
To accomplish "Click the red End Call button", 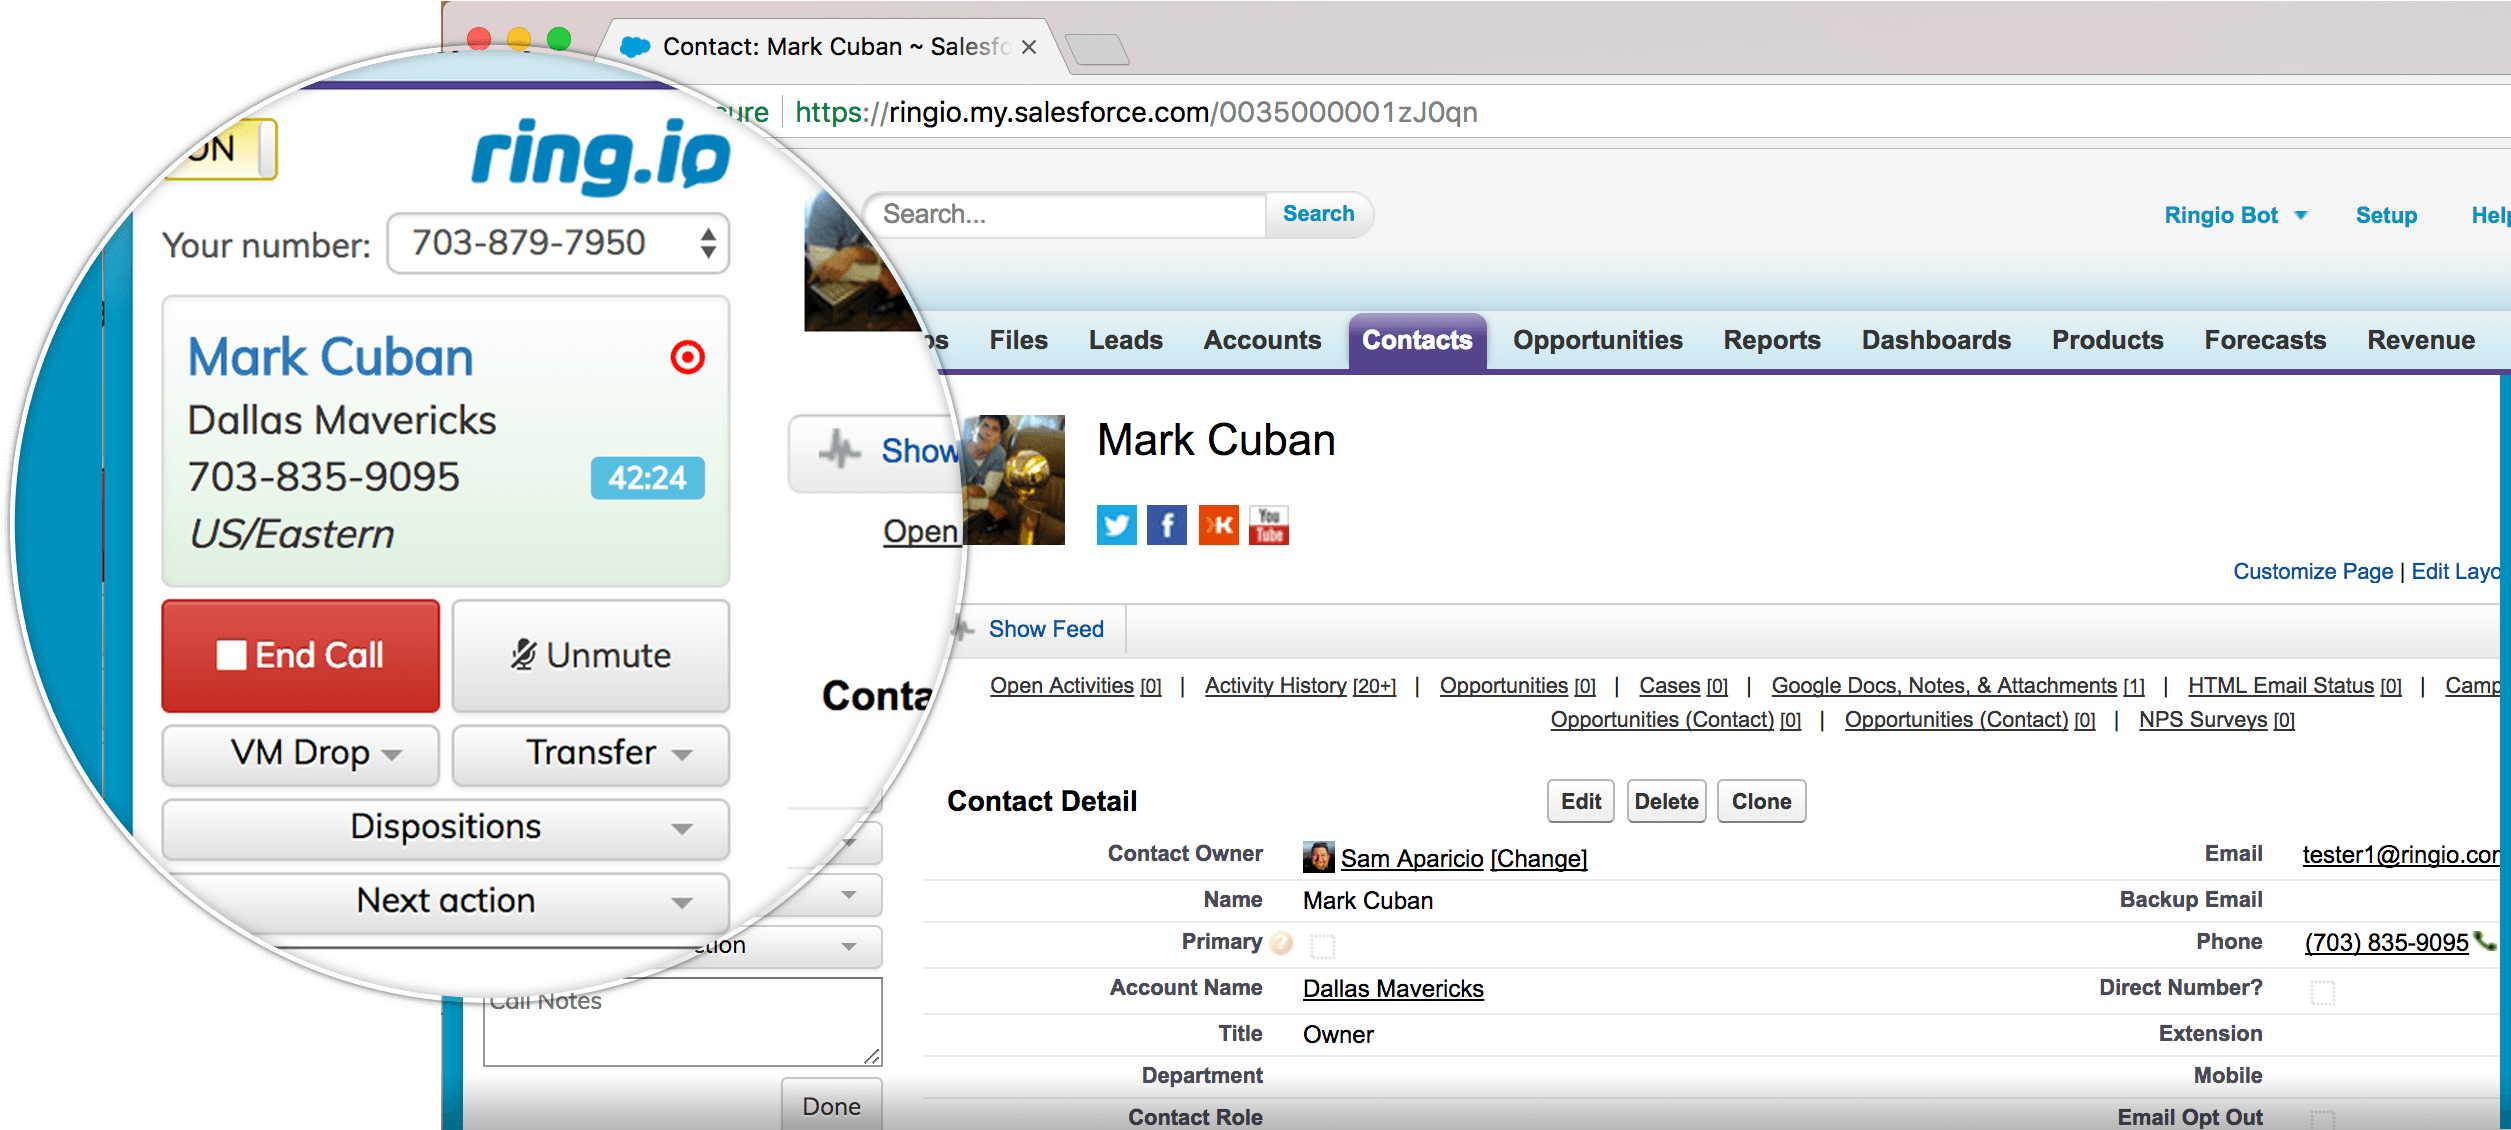I will coord(301,656).
